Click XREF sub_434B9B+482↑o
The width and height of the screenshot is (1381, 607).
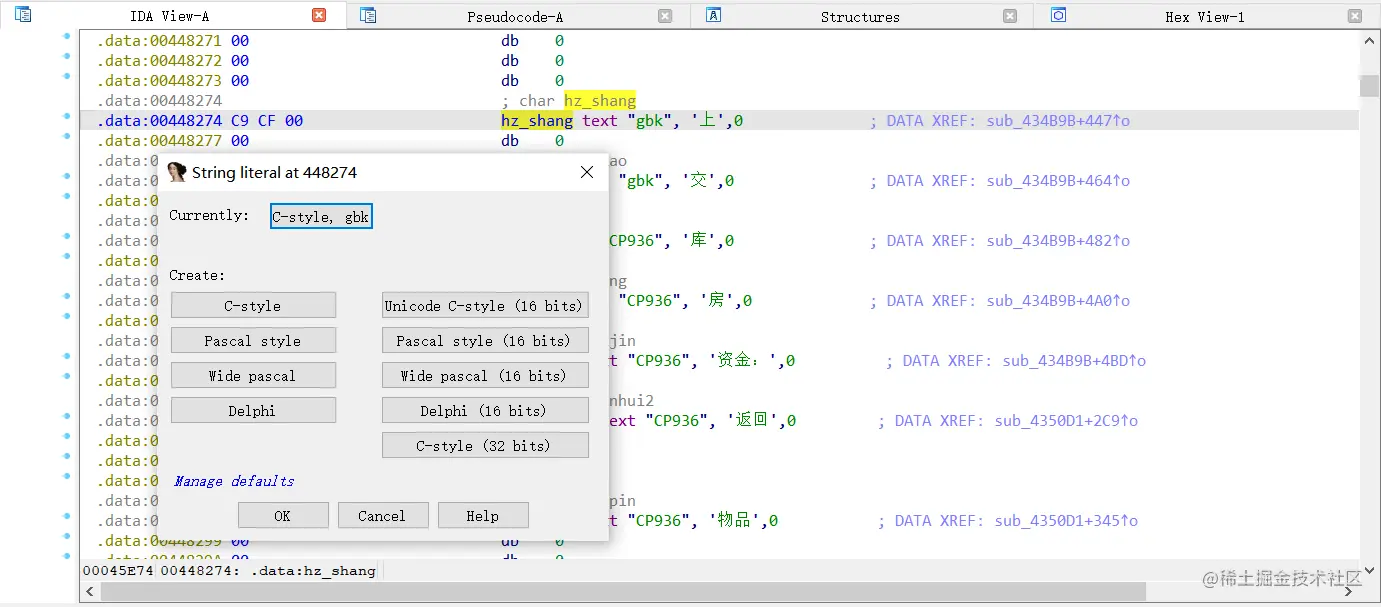1058,241
